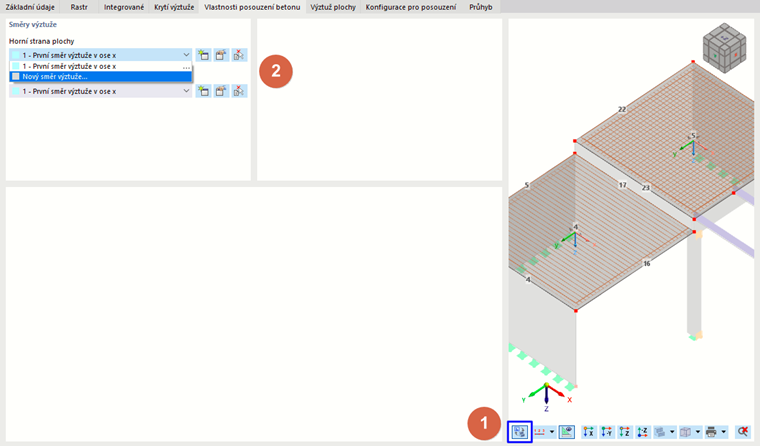The height and width of the screenshot is (446, 760).
Task: Click line label 17 in model
Action: tap(622, 185)
